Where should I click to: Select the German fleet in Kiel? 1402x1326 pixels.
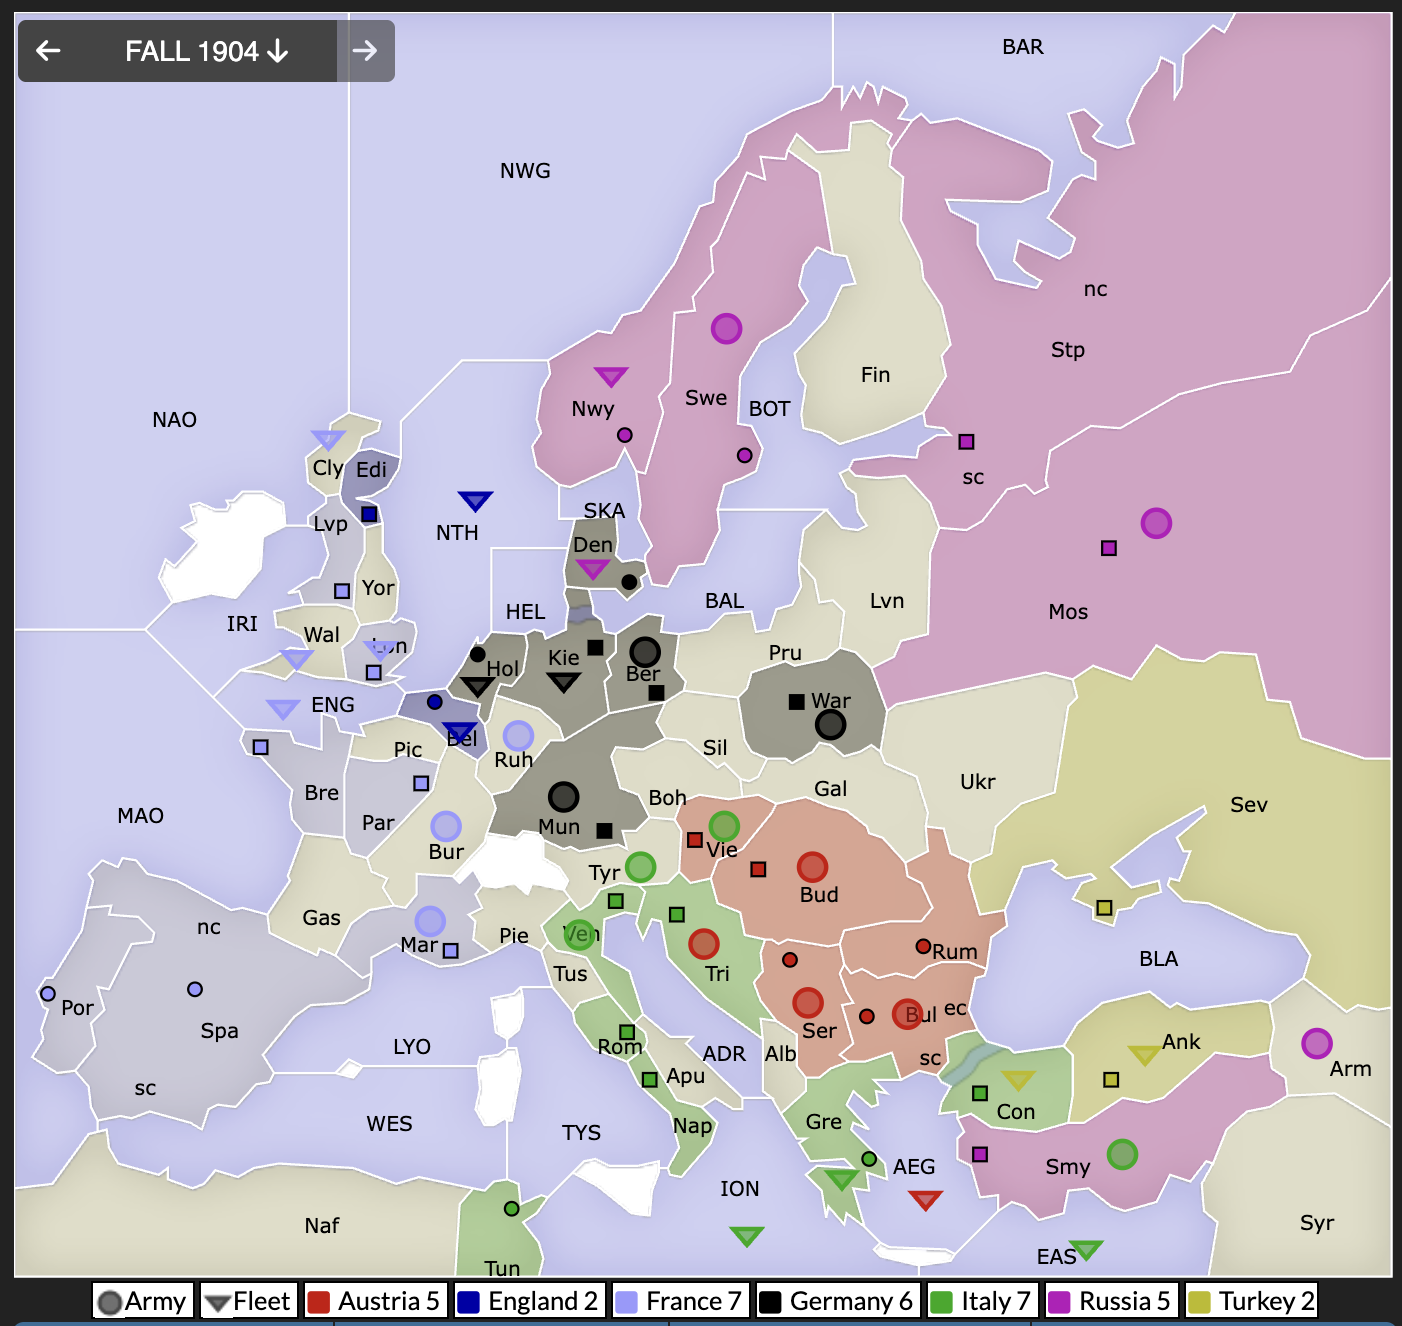(564, 682)
